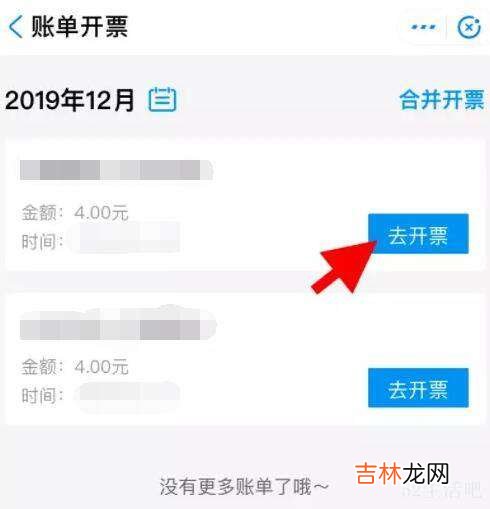490x509 pixels.
Task: Close the mini program via circle-x icon
Action: point(469,27)
